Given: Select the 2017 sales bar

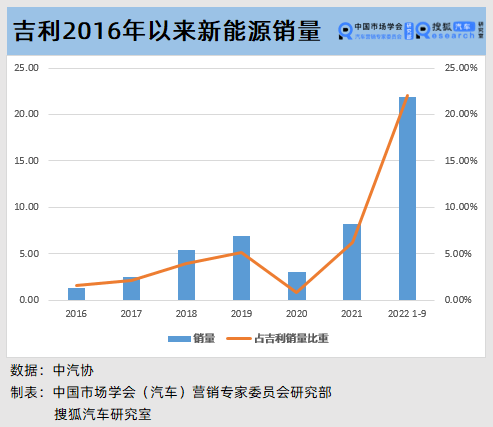Looking at the screenshot, I should tap(131, 288).
